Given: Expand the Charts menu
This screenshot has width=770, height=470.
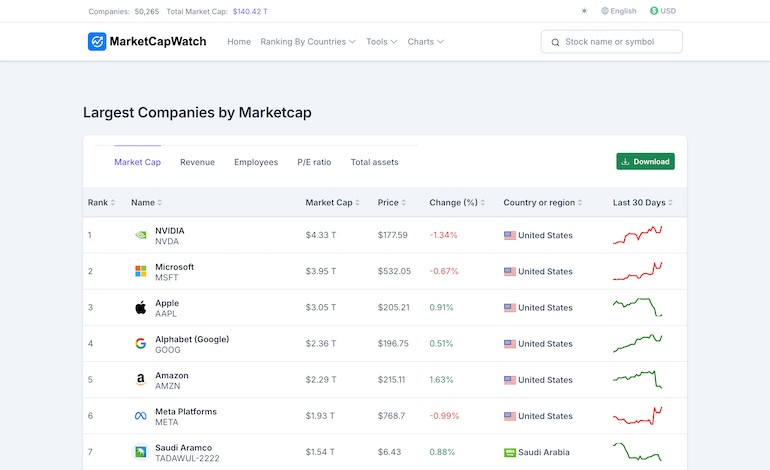Looking at the screenshot, I should [x=426, y=42].
